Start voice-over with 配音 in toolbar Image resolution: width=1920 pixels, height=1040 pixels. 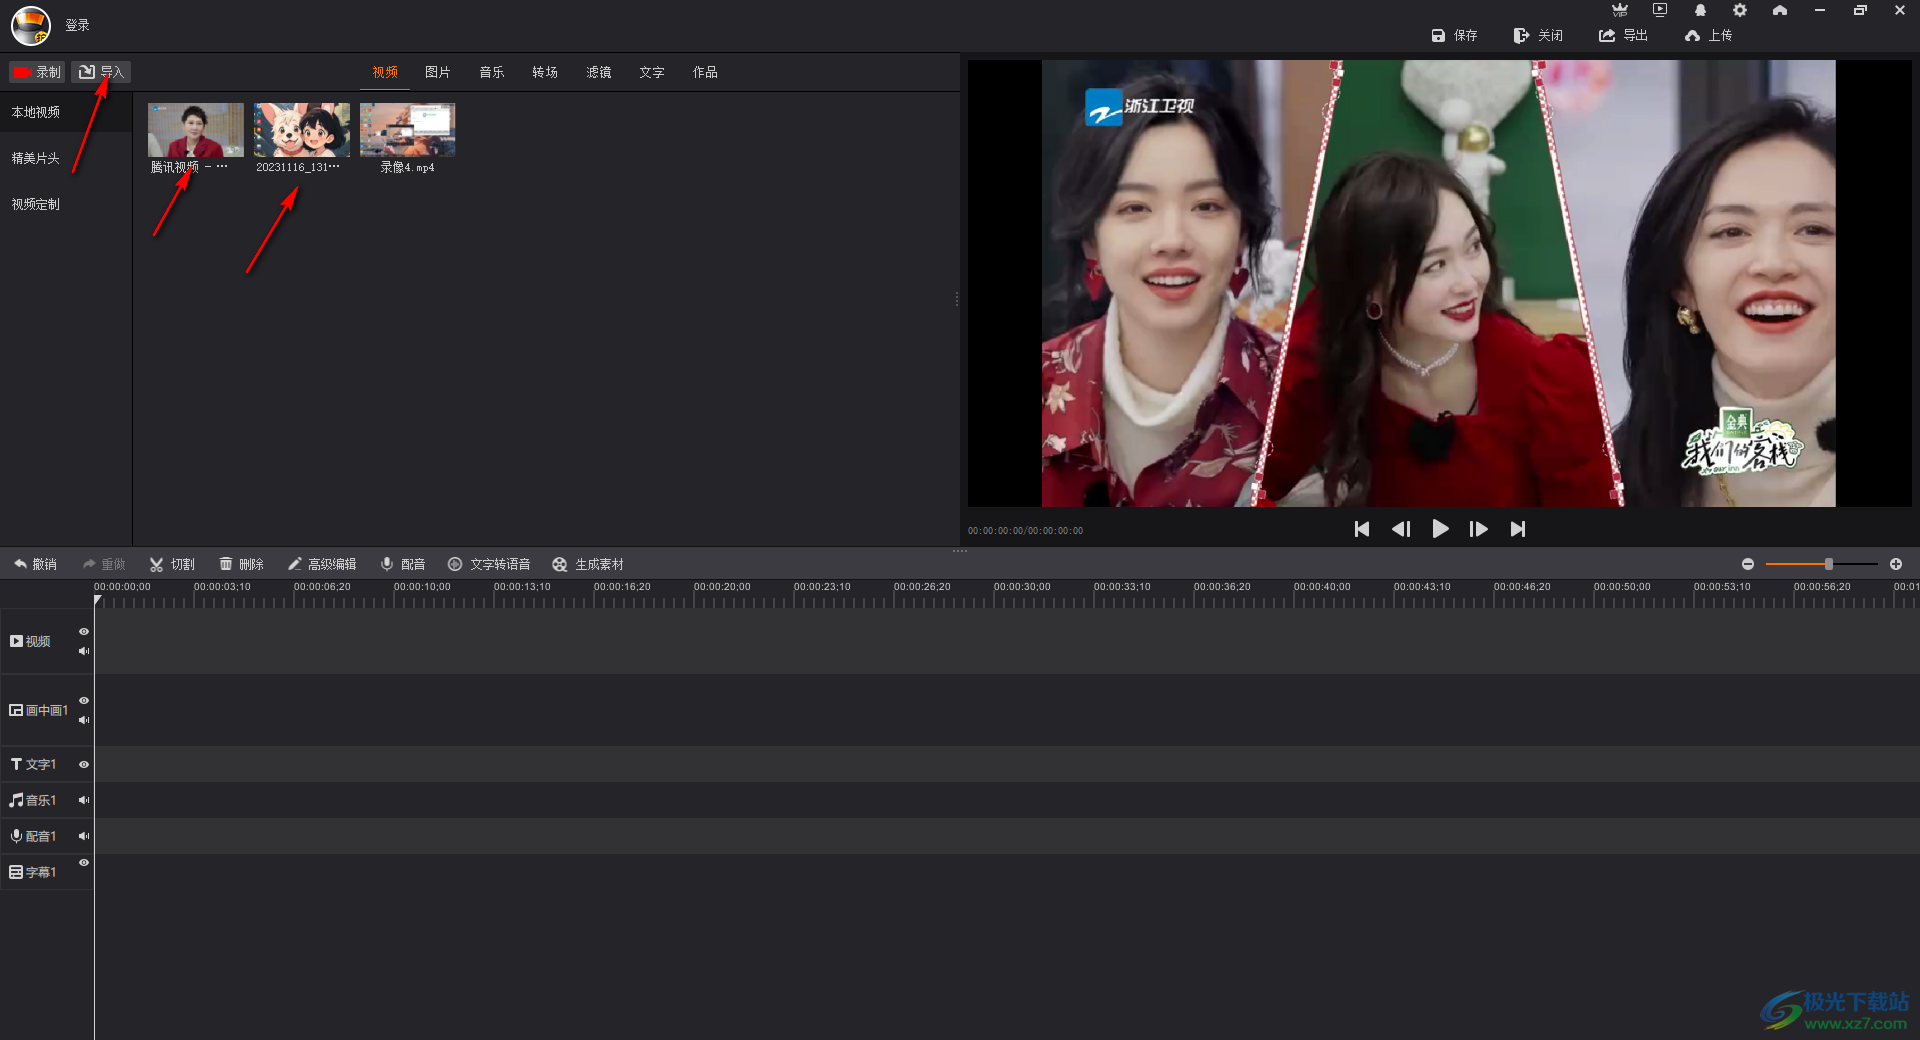[403, 564]
